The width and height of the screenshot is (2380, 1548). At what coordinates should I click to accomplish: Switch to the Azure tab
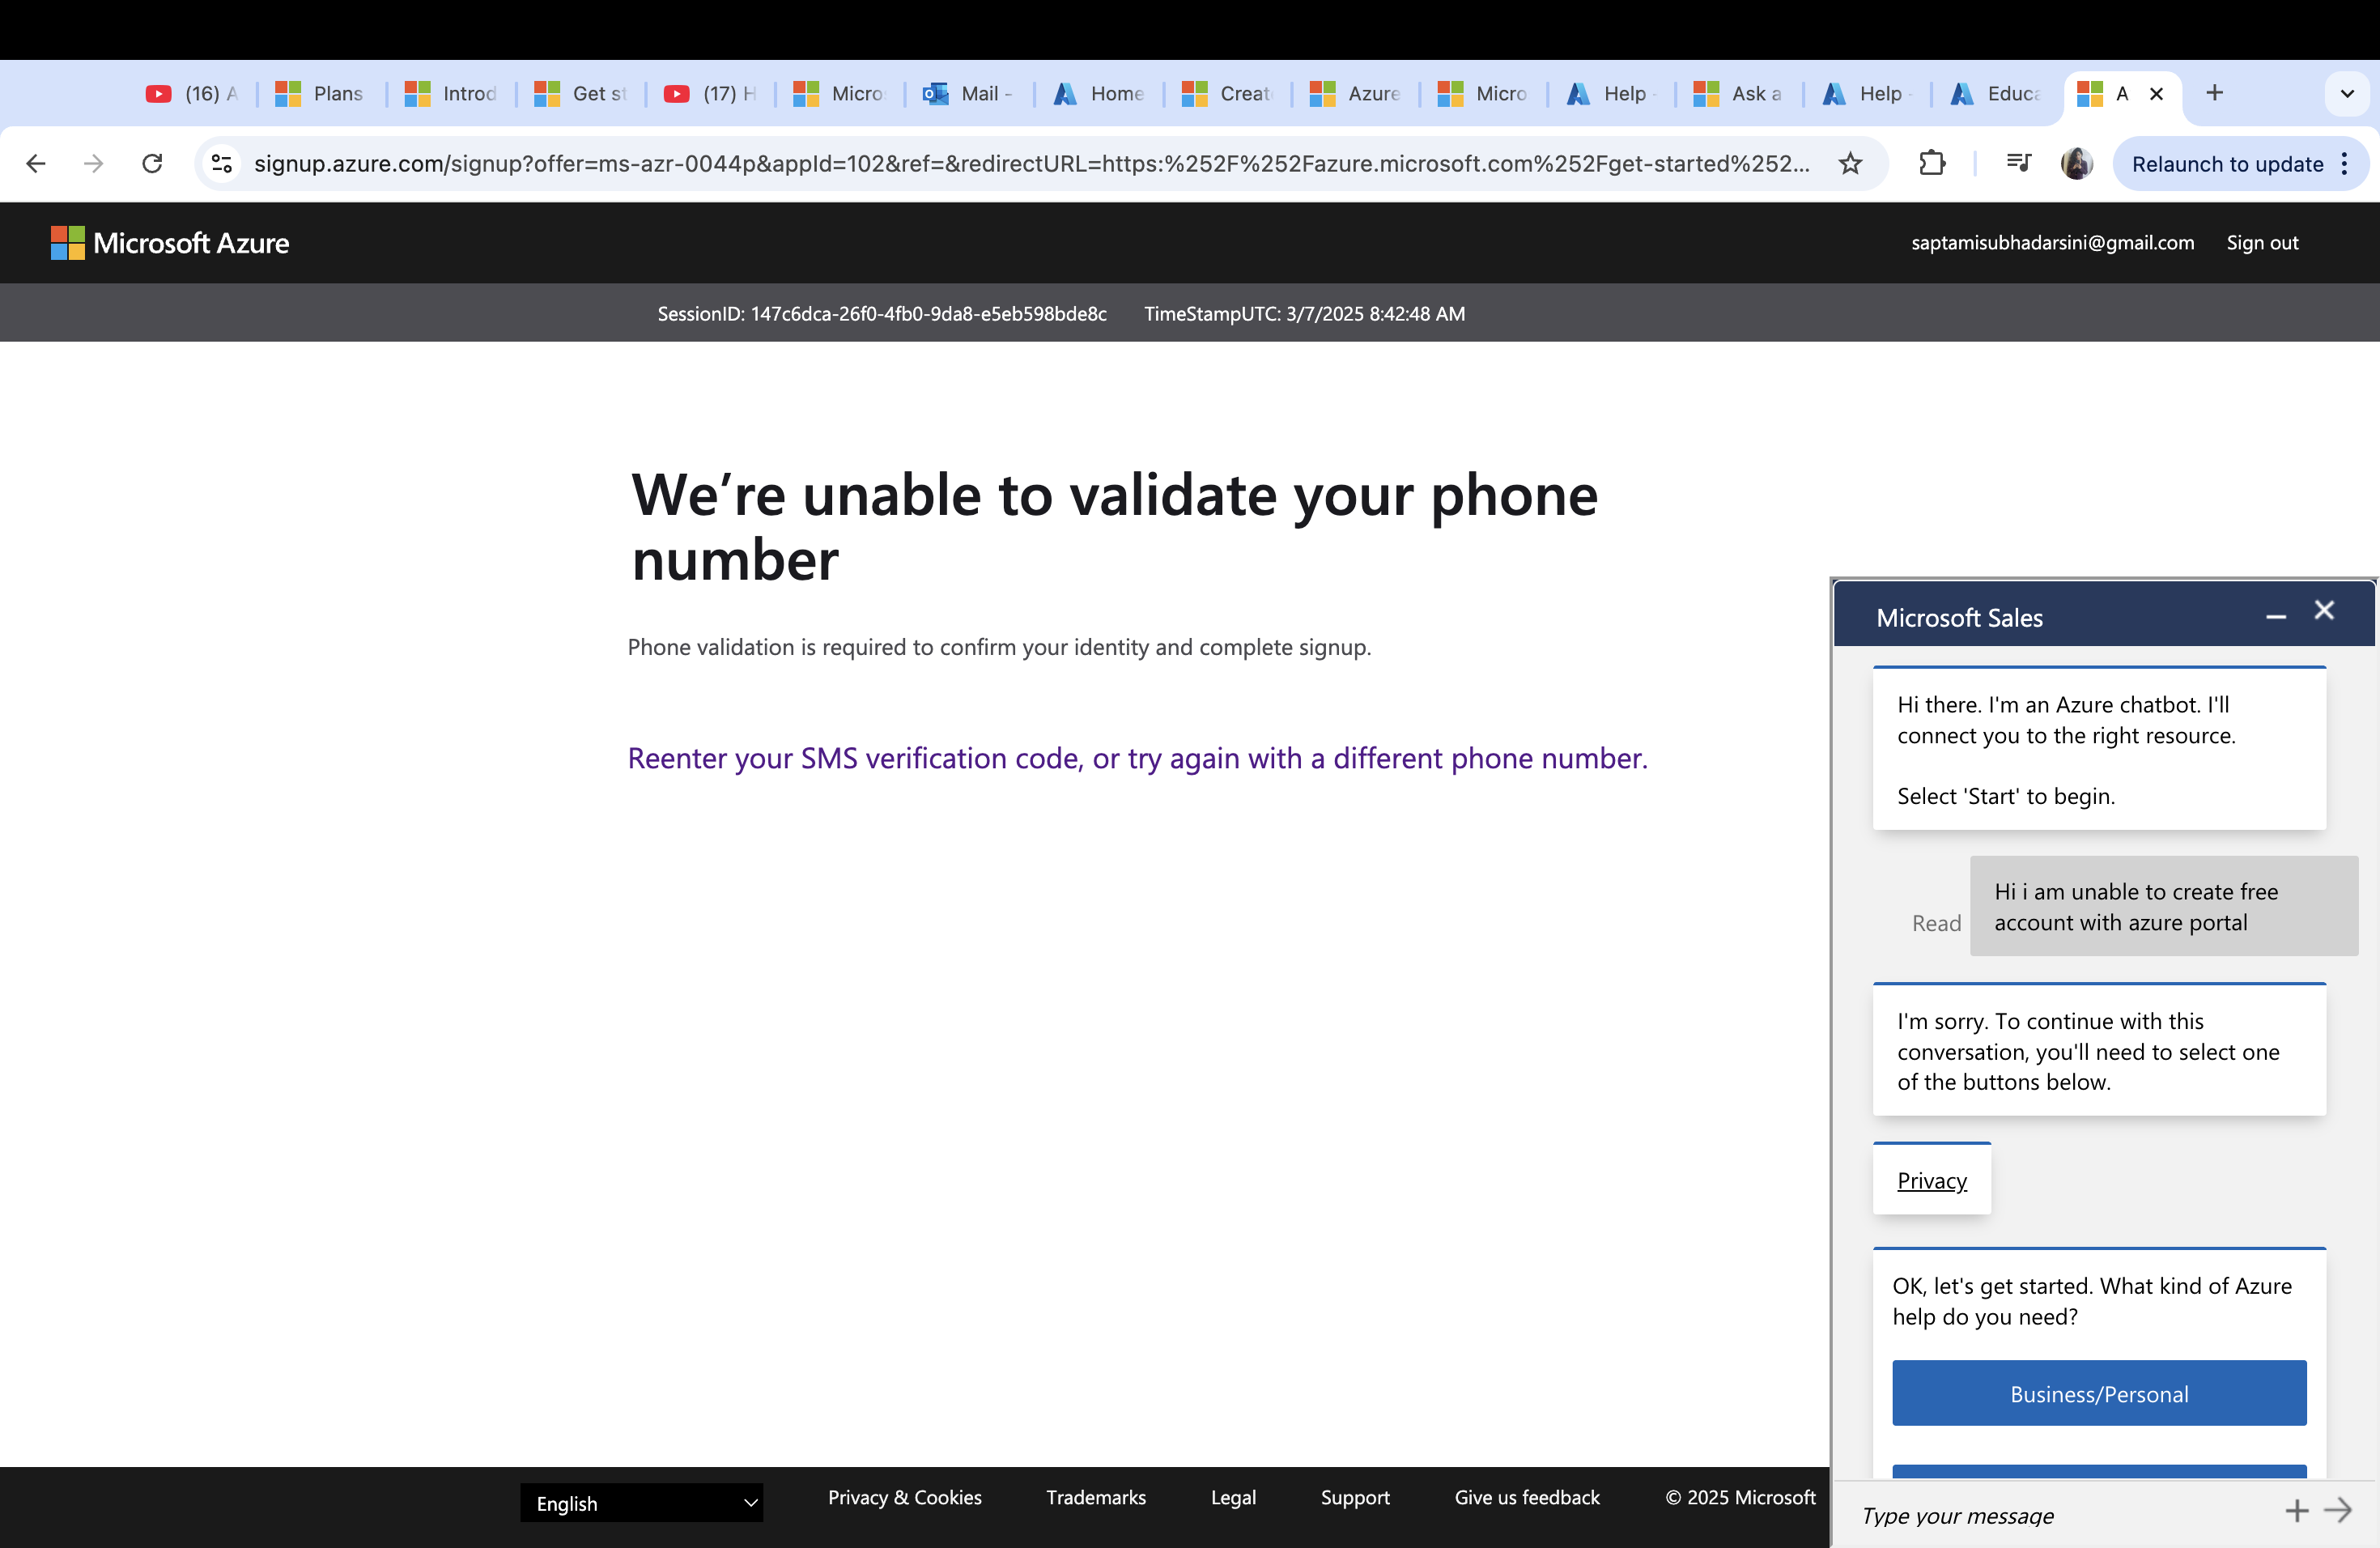pos(1355,93)
